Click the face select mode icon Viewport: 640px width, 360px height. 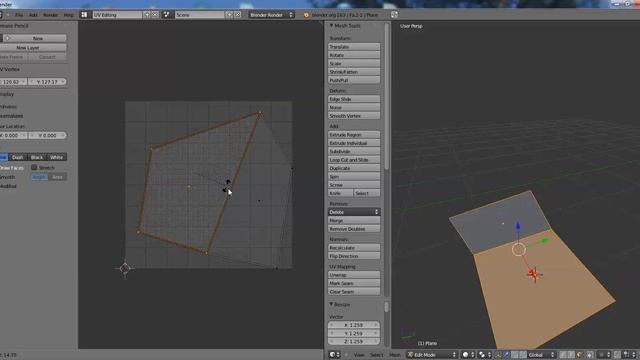pos(580,355)
